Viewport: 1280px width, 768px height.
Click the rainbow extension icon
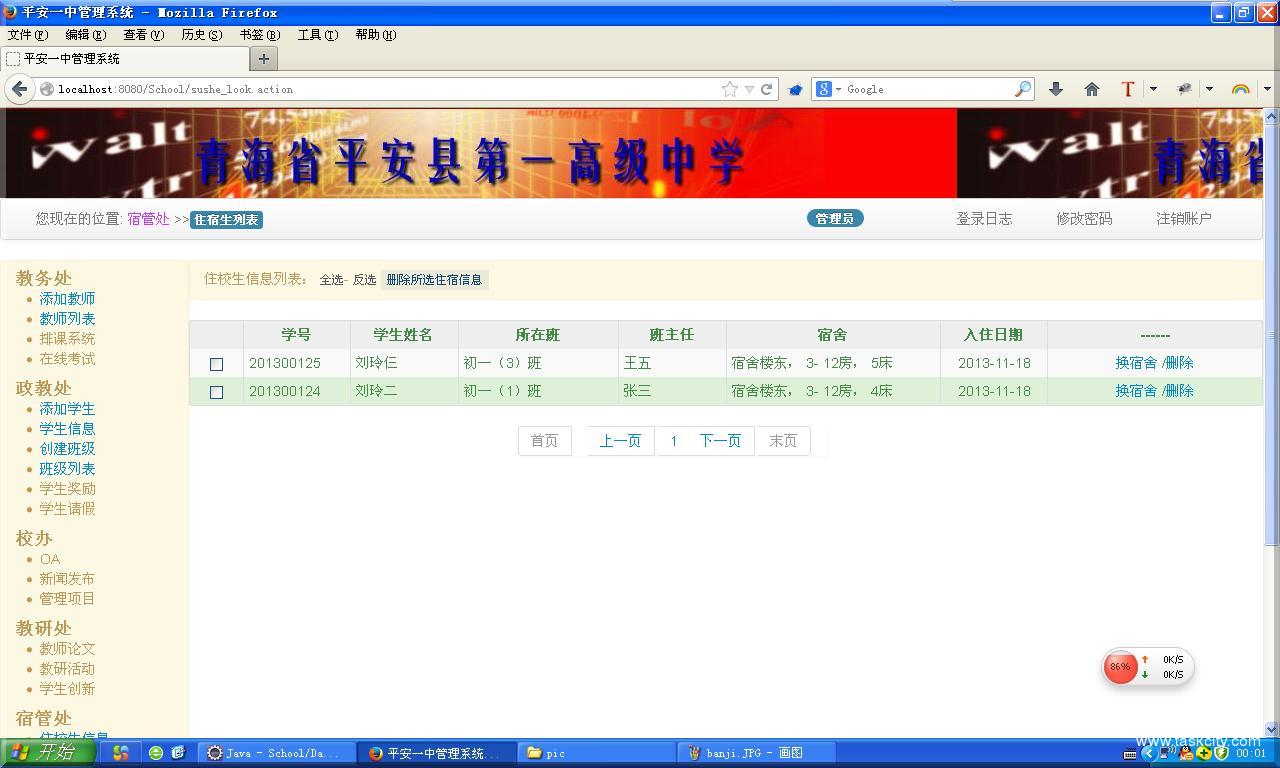click(x=1241, y=88)
